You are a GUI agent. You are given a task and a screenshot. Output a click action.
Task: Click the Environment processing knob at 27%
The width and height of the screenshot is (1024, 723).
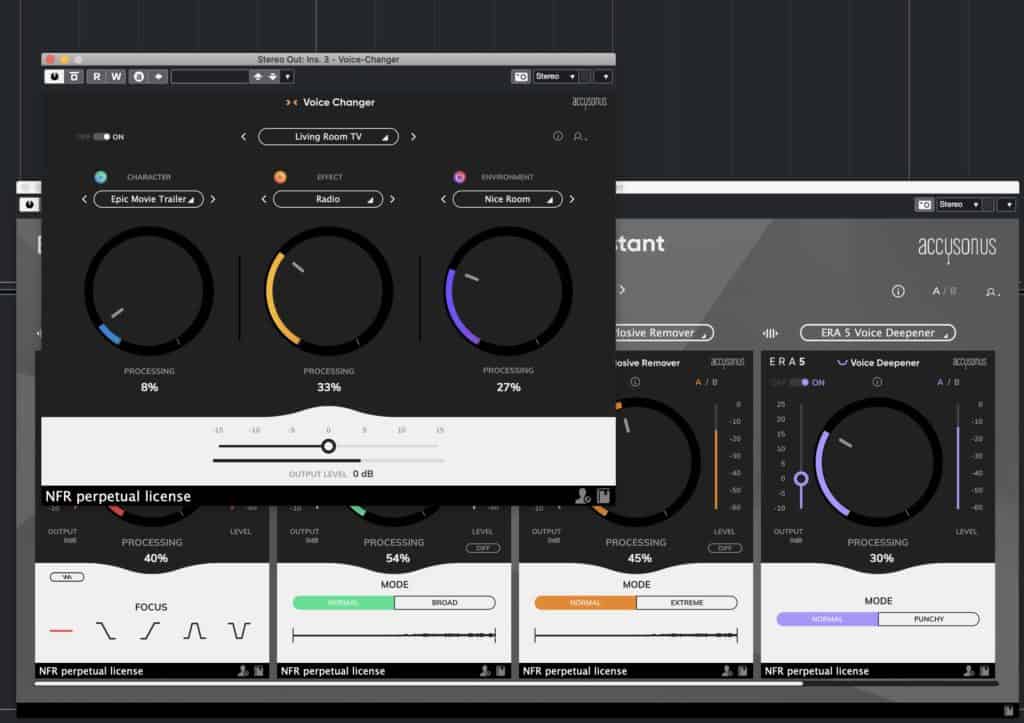(x=508, y=291)
